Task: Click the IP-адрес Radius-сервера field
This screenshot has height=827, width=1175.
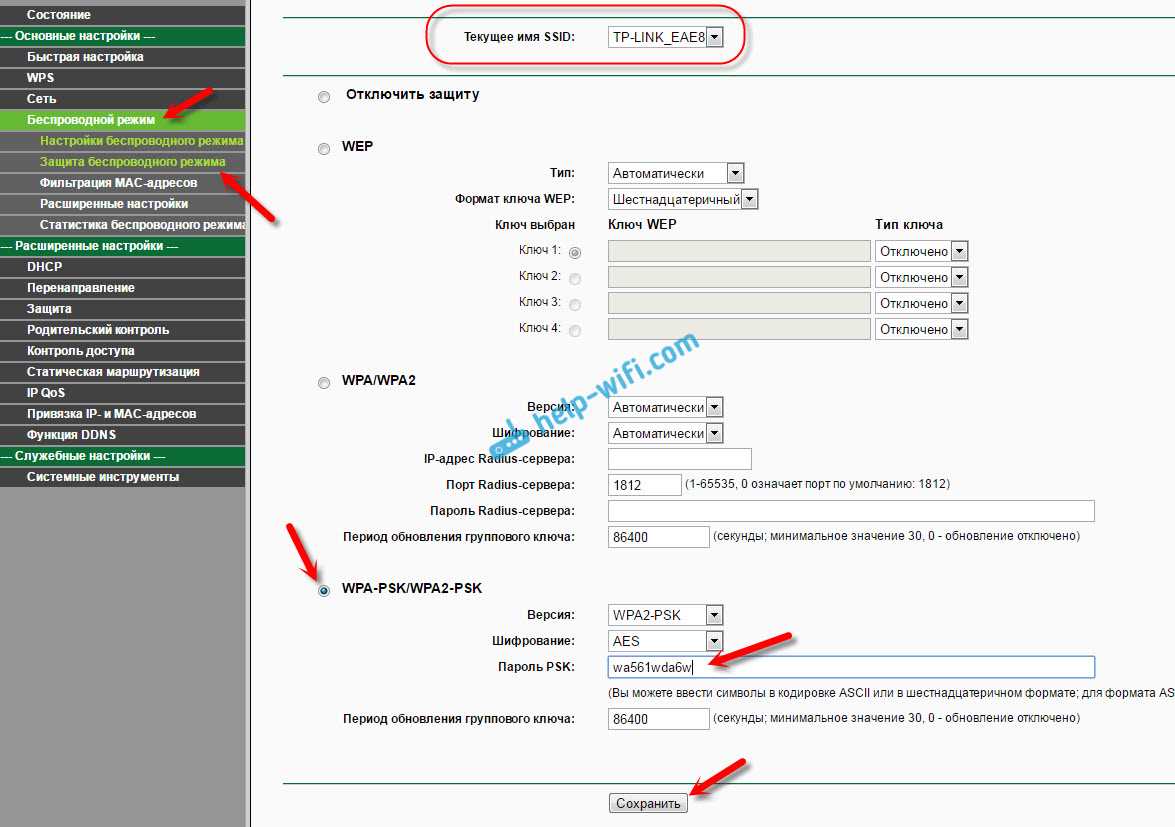Action: tap(679, 458)
